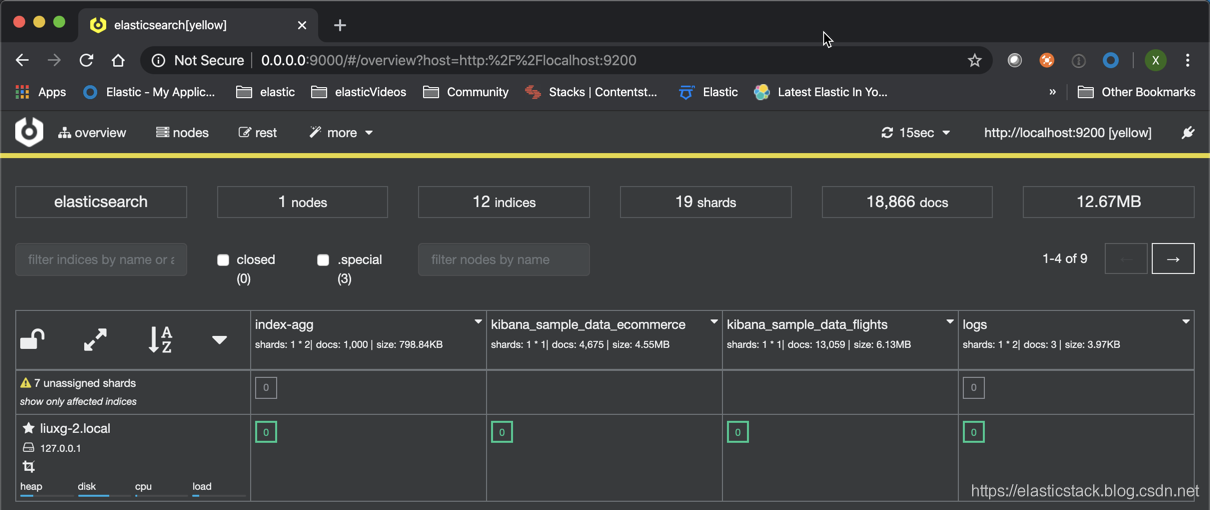Expand the more menu

341,132
